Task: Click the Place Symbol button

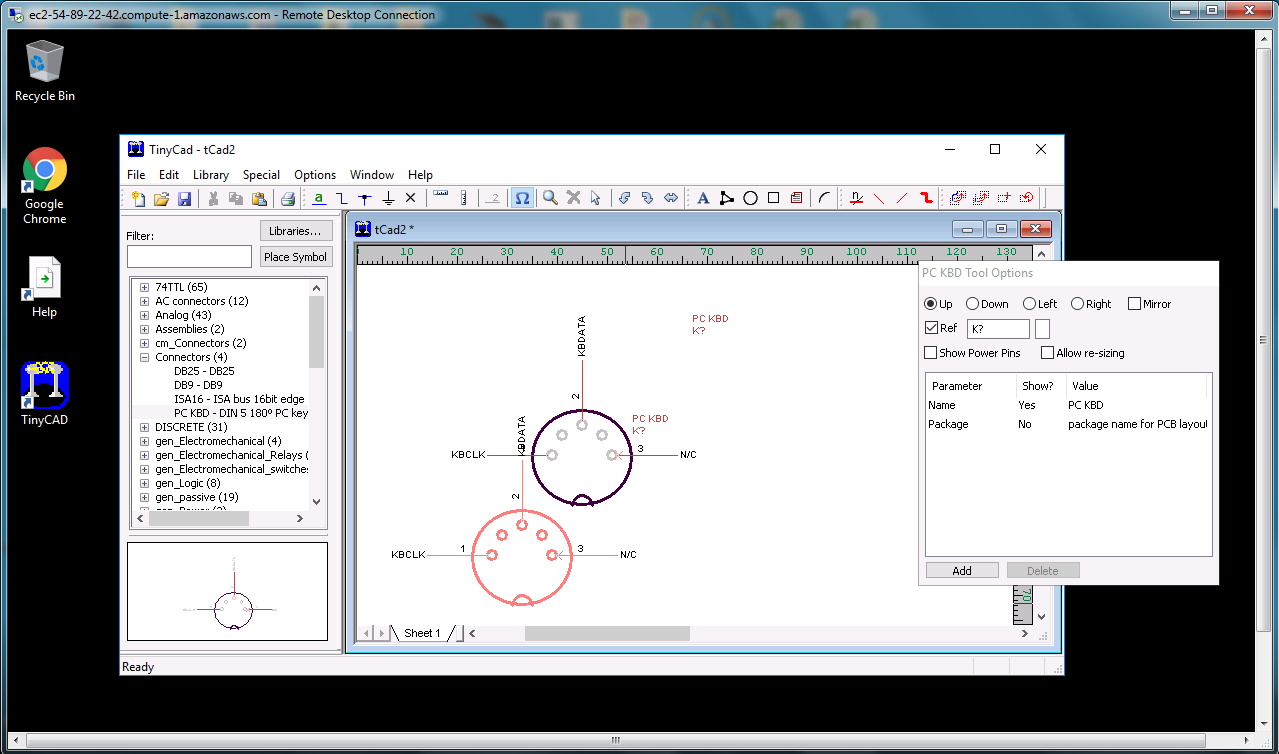Action: click(295, 257)
